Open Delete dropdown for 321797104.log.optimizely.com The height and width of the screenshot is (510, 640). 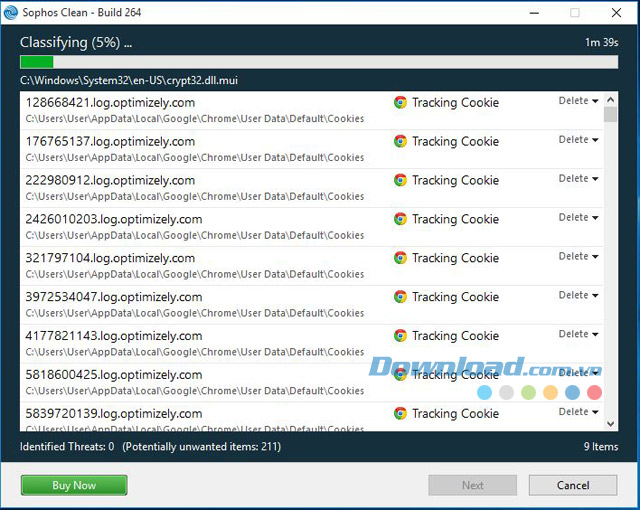coord(578,256)
